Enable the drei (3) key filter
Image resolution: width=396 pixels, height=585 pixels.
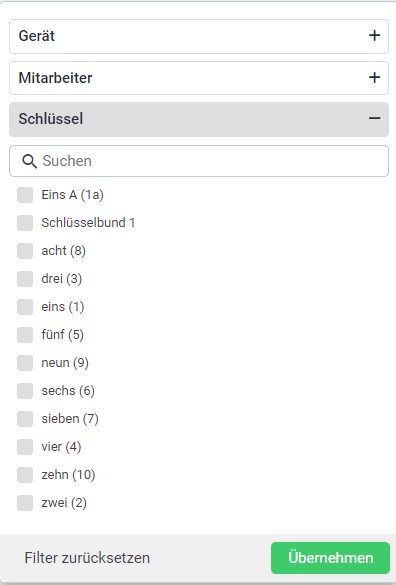point(25,279)
